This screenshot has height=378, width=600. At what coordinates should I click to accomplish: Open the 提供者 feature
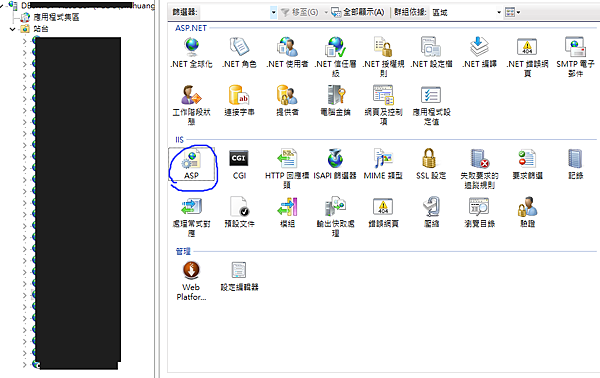click(x=287, y=101)
